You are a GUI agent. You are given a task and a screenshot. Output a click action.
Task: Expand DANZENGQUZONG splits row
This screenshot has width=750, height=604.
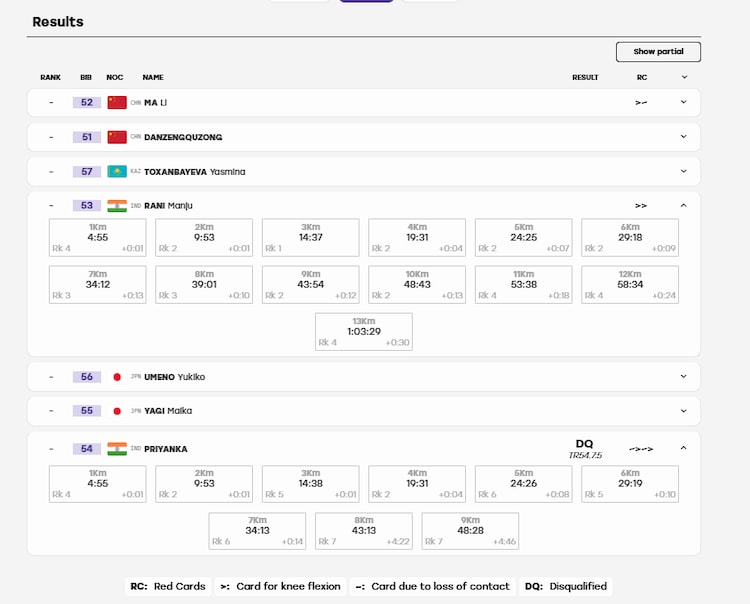684,137
